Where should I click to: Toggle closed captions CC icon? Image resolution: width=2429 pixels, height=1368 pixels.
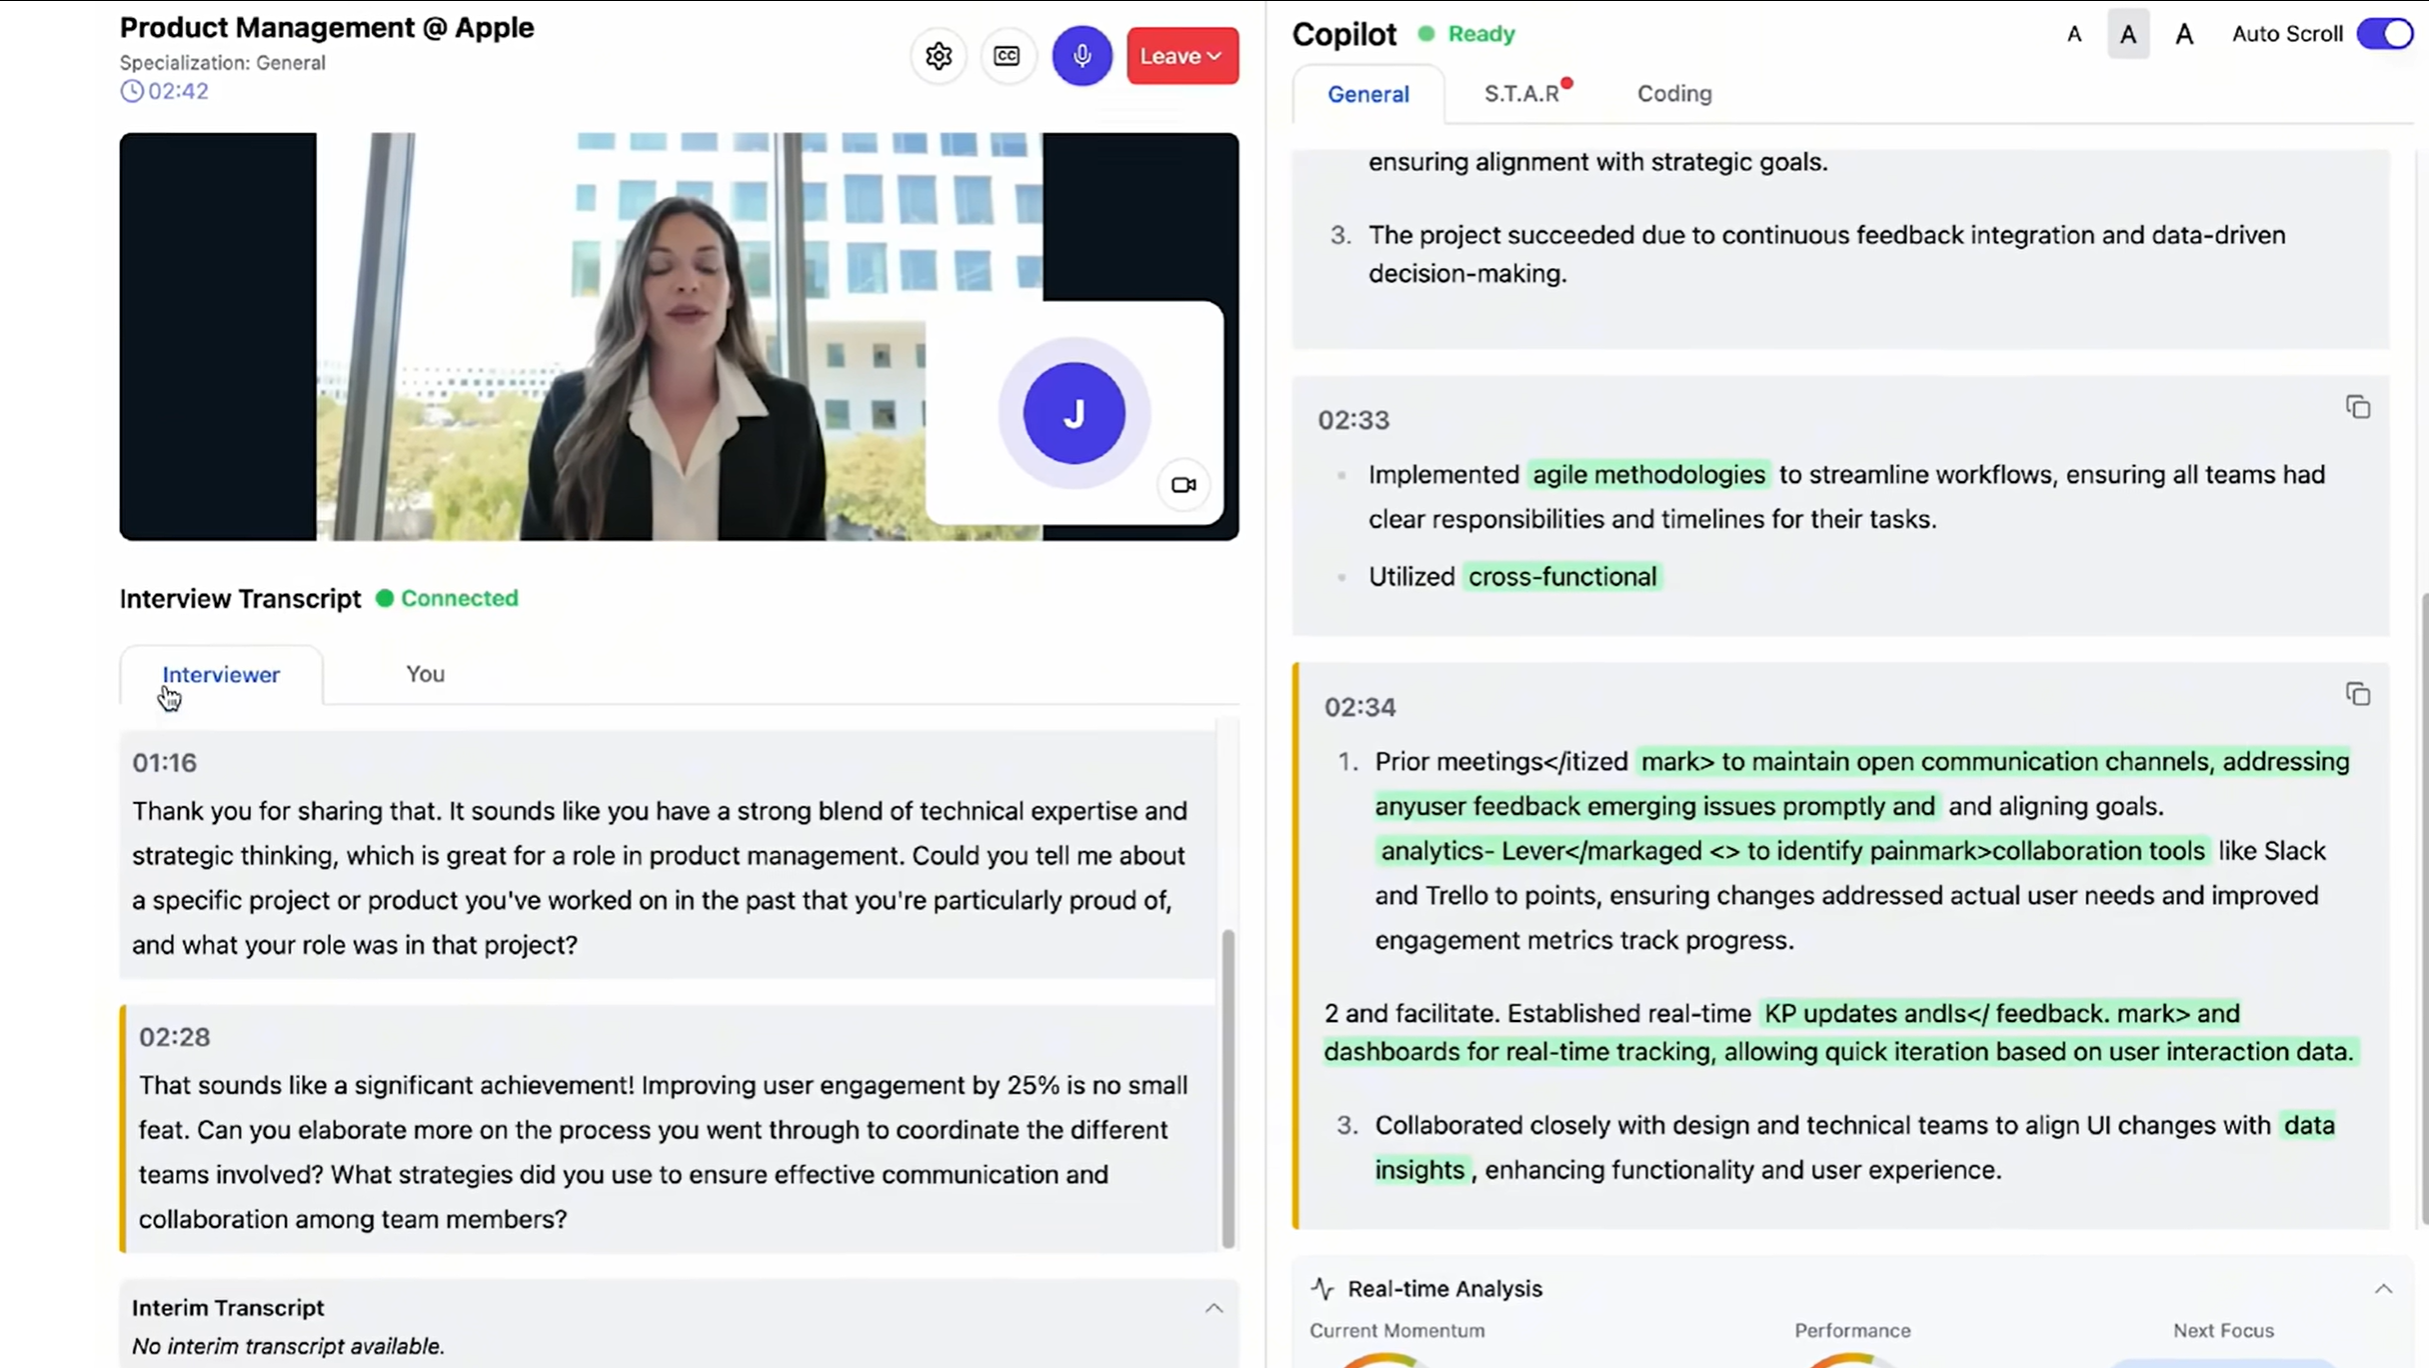pos(1007,56)
